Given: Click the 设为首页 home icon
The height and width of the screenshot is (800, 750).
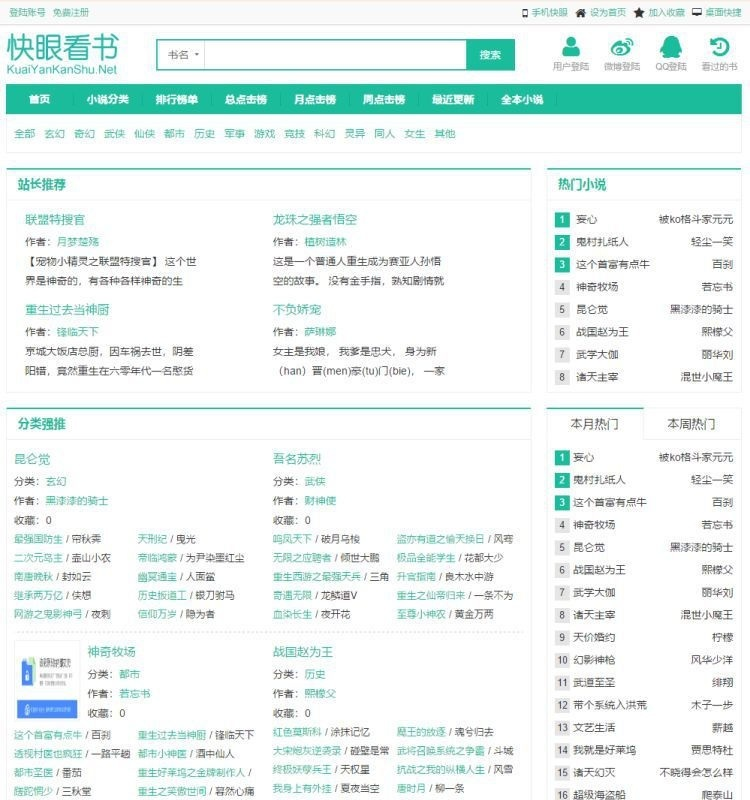Looking at the screenshot, I should [581, 13].
